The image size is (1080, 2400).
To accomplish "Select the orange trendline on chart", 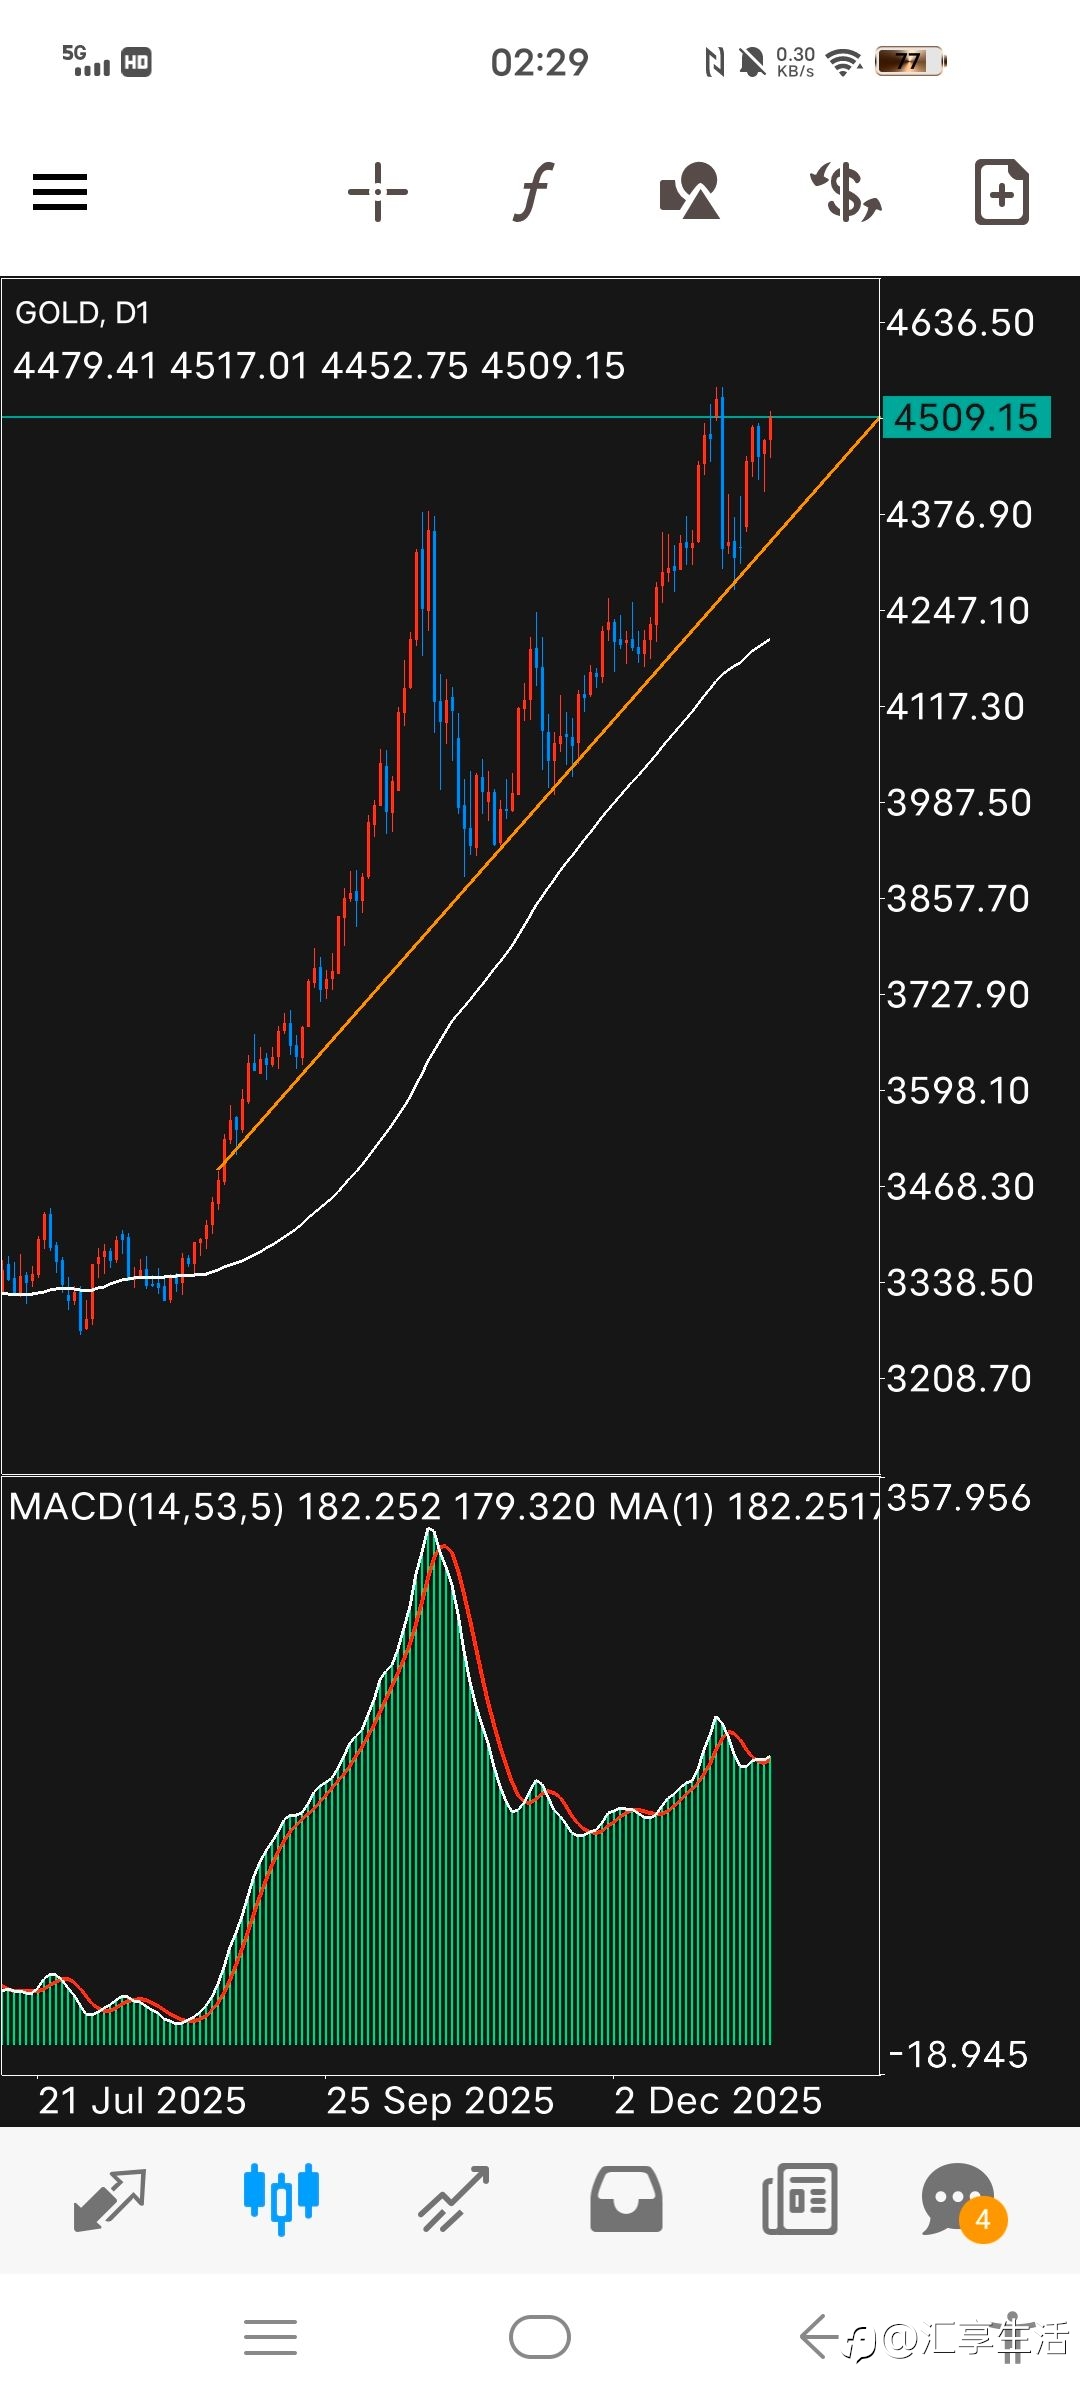I will click(x=548, y=794).
